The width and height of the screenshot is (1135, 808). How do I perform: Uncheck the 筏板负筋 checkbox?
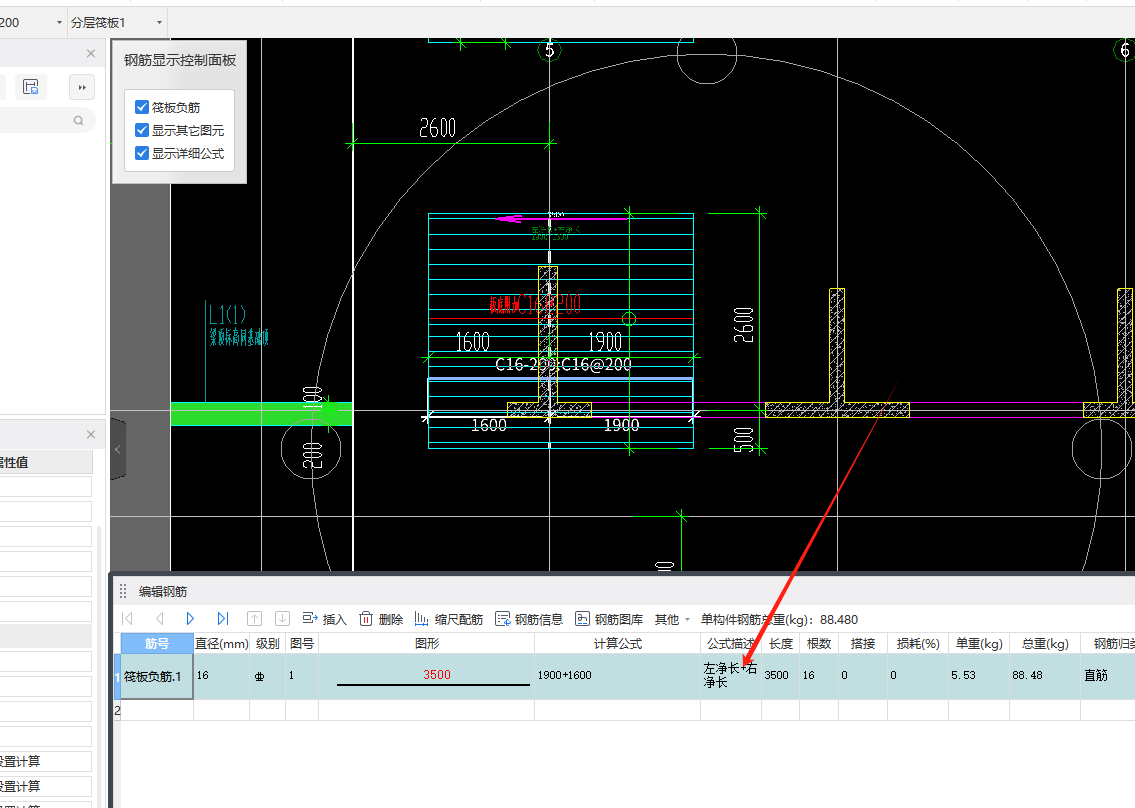click(x=142, y=107)
